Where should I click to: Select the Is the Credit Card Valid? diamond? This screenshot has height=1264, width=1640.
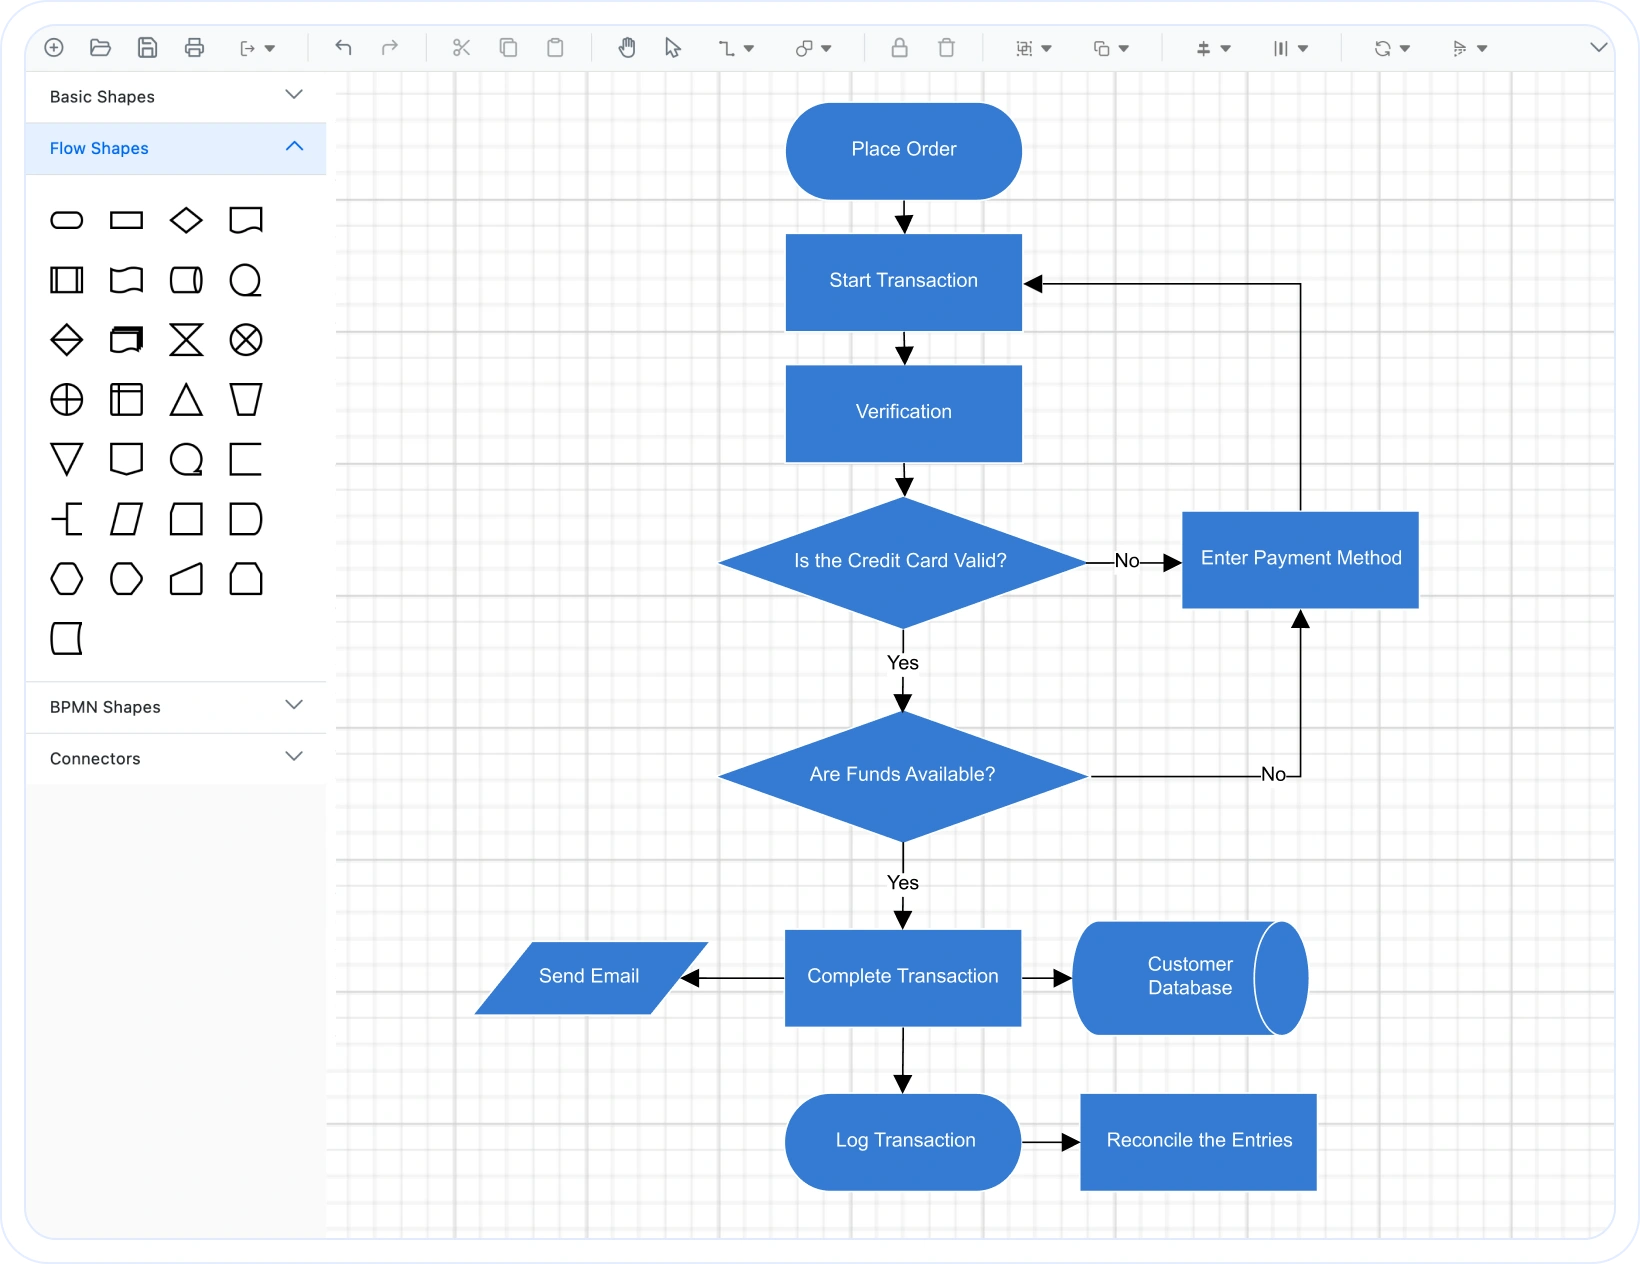(902, 562)
